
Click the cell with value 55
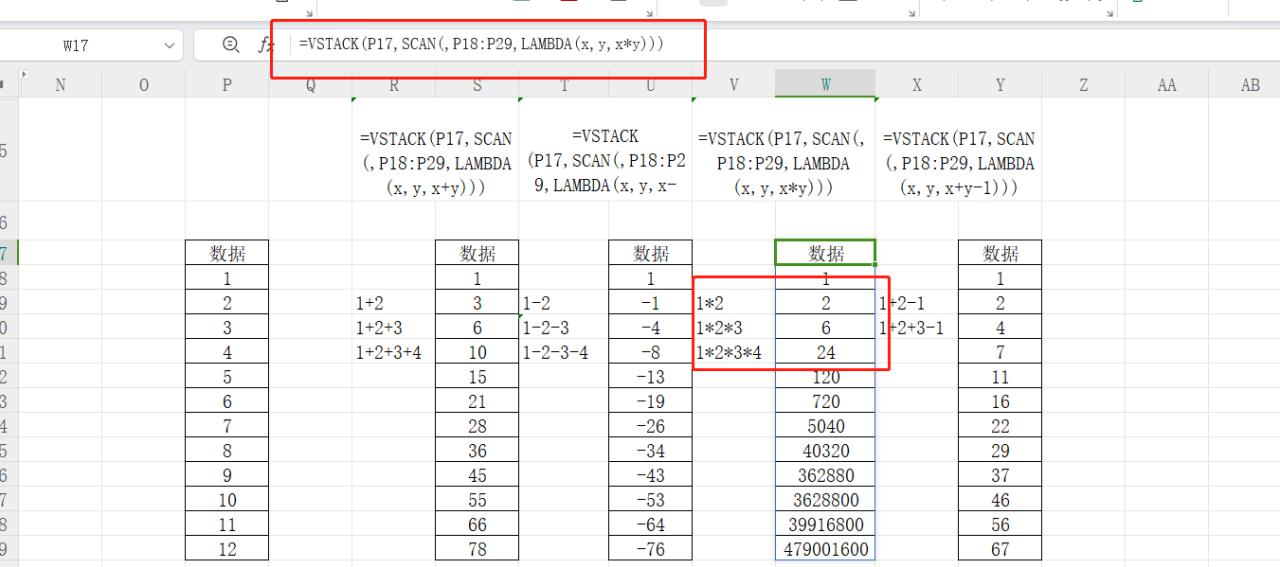477,500
